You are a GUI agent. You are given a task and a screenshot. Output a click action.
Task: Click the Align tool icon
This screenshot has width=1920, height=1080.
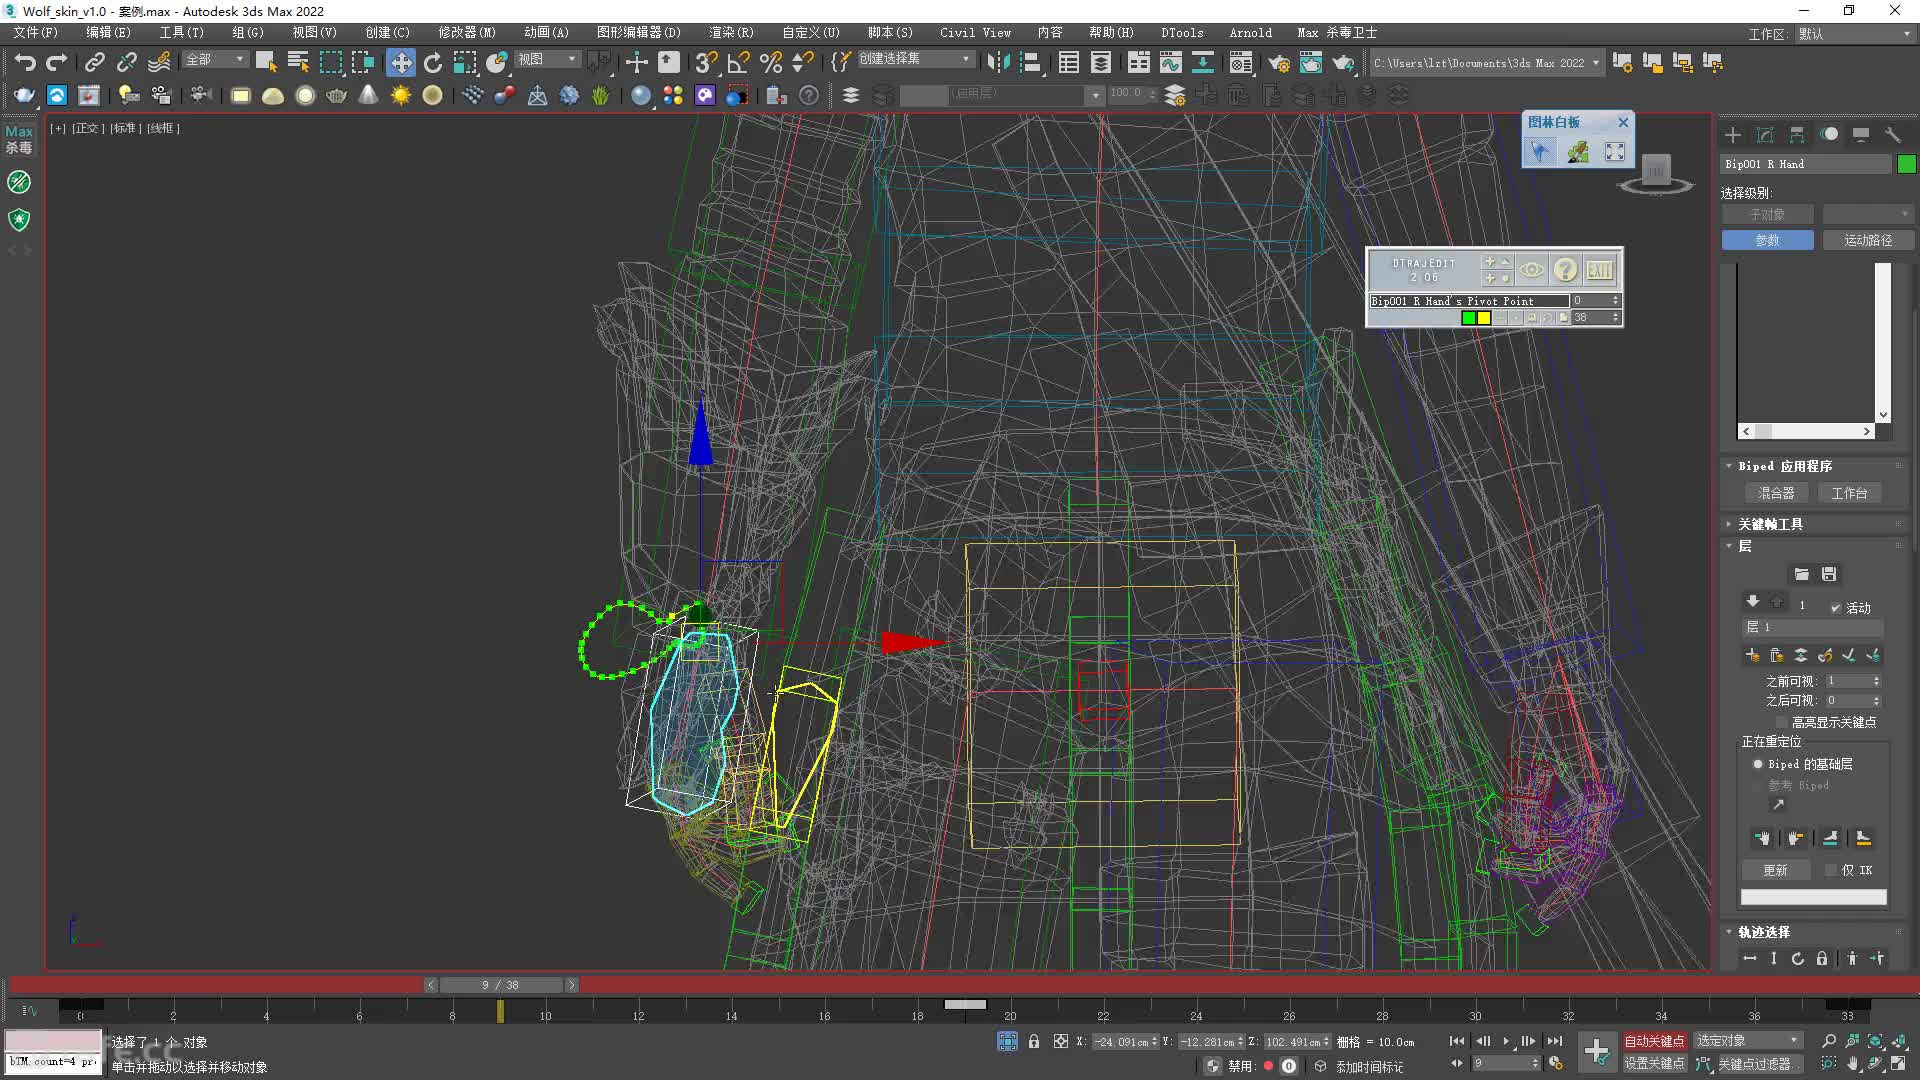(1030, 62)
